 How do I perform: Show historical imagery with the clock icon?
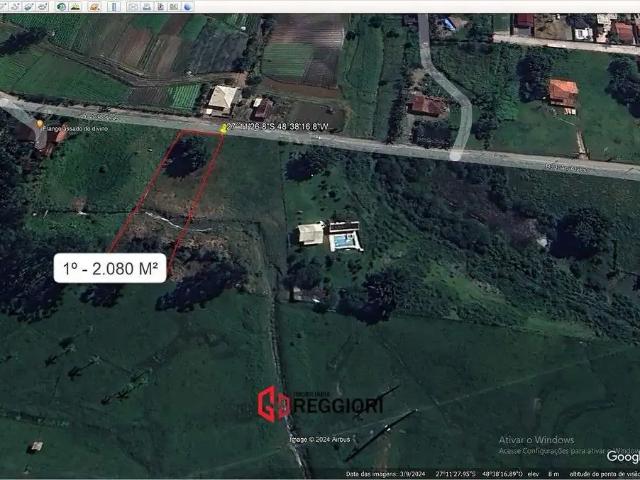pos(61,6)
